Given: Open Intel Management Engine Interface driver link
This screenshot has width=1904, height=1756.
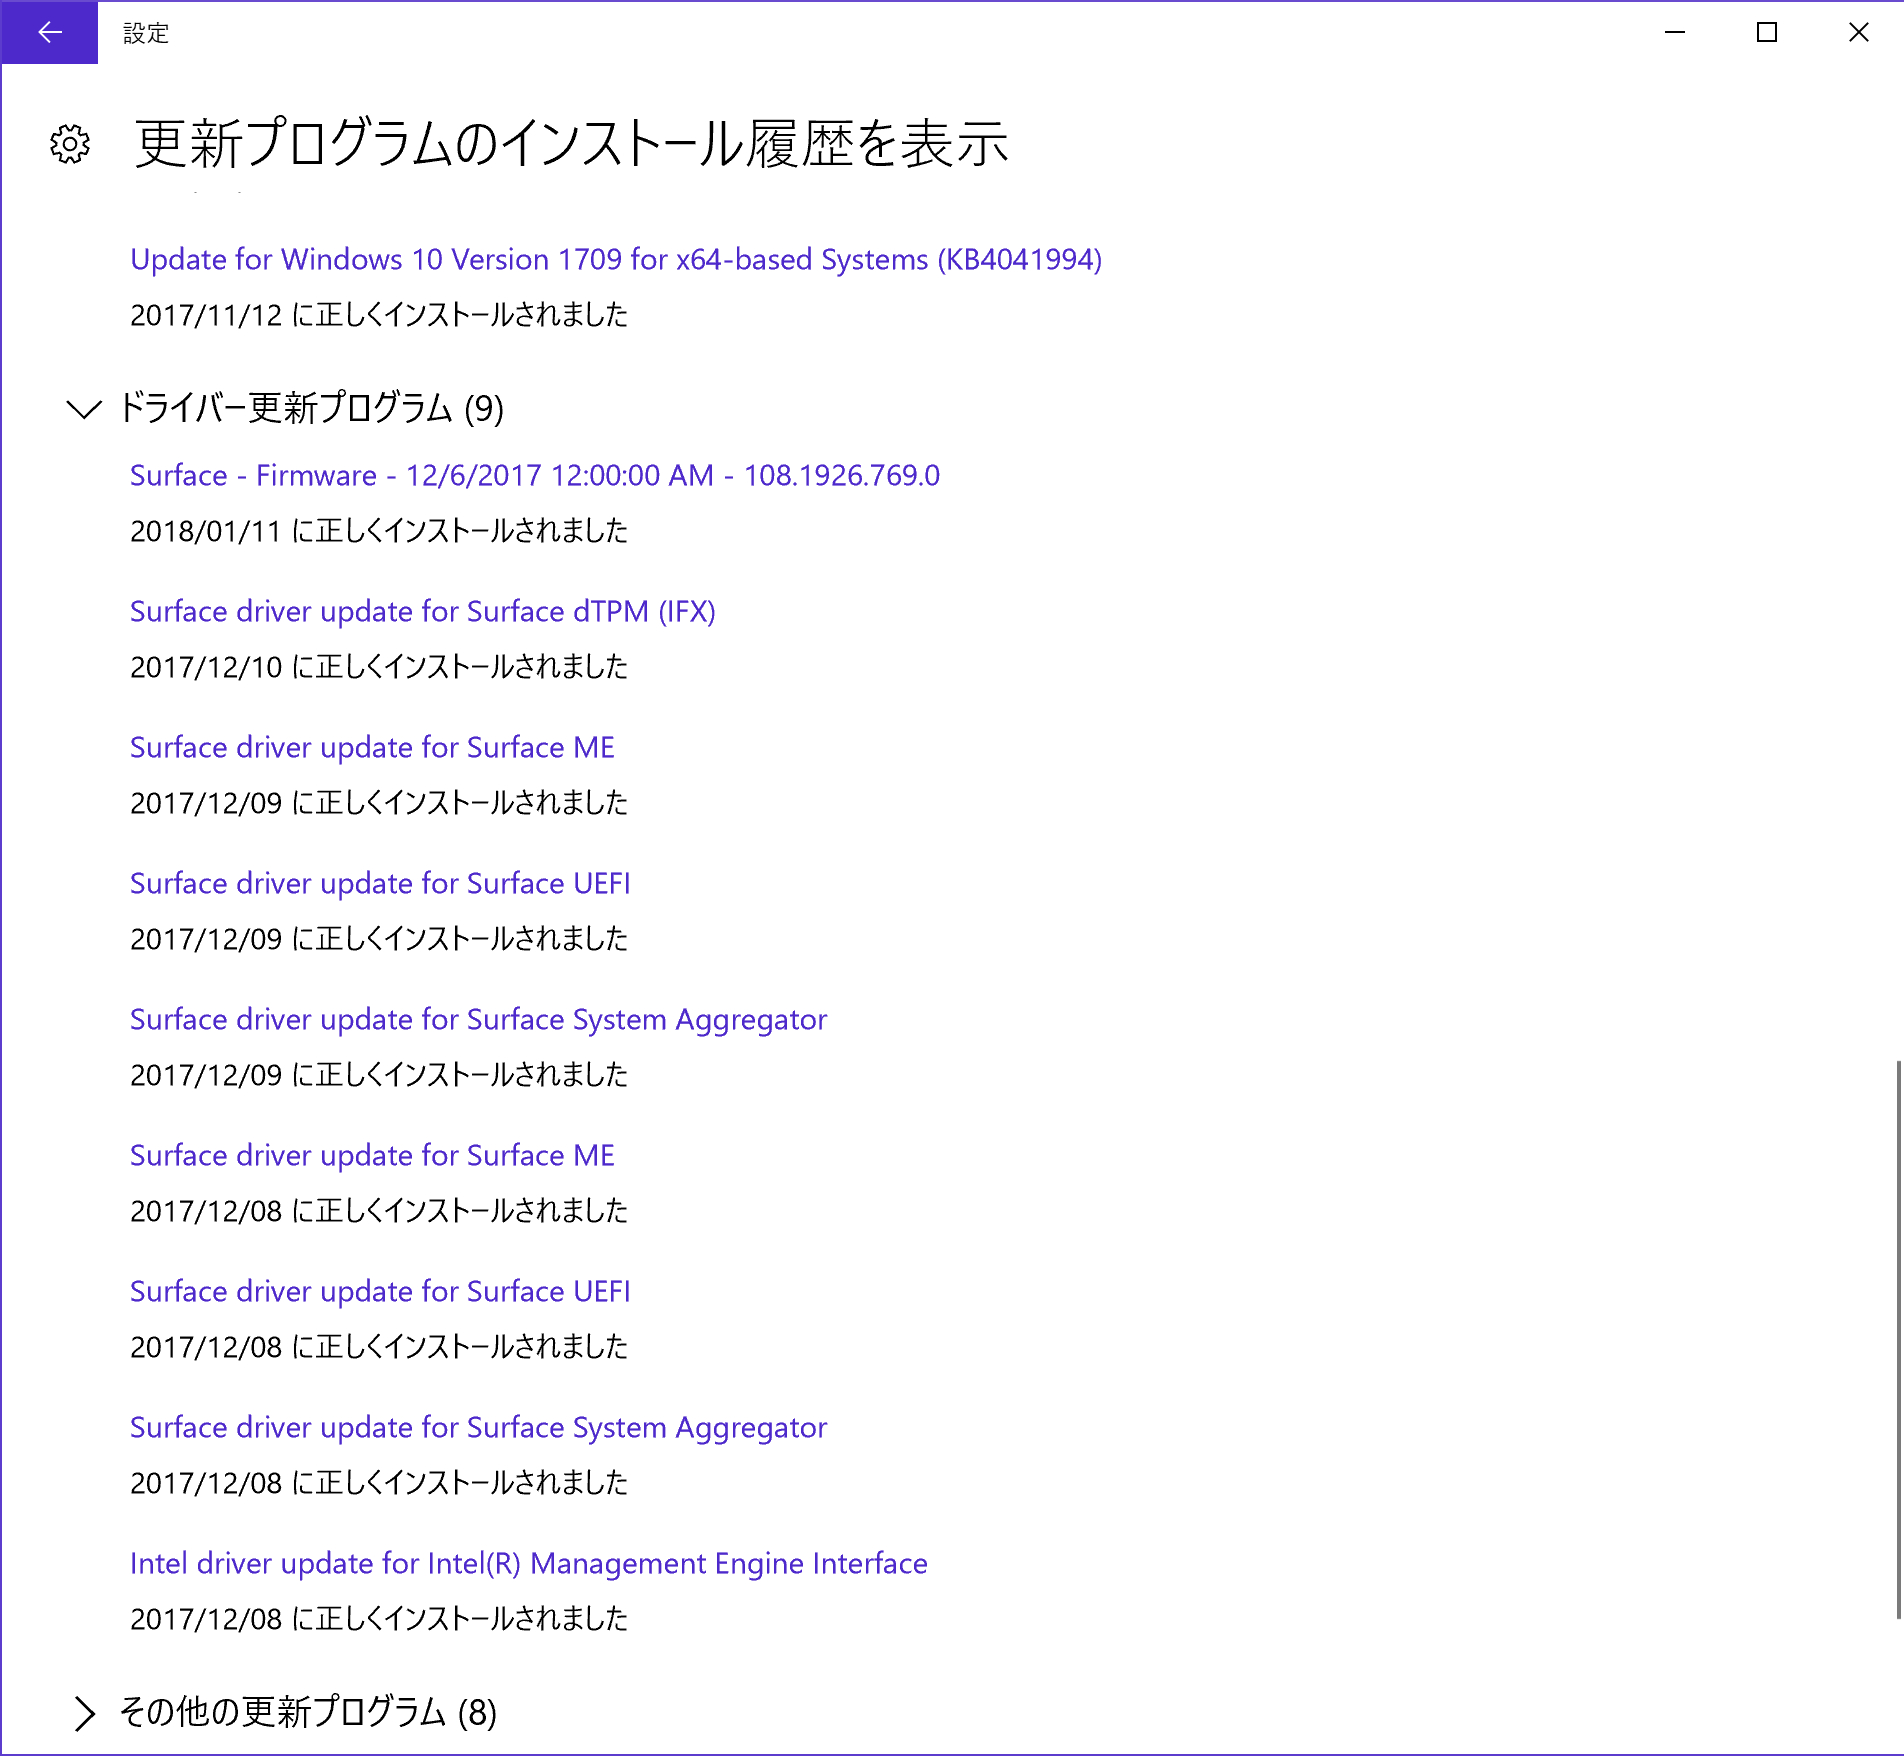Looking at the screenshot, I should coord(529,1563).
